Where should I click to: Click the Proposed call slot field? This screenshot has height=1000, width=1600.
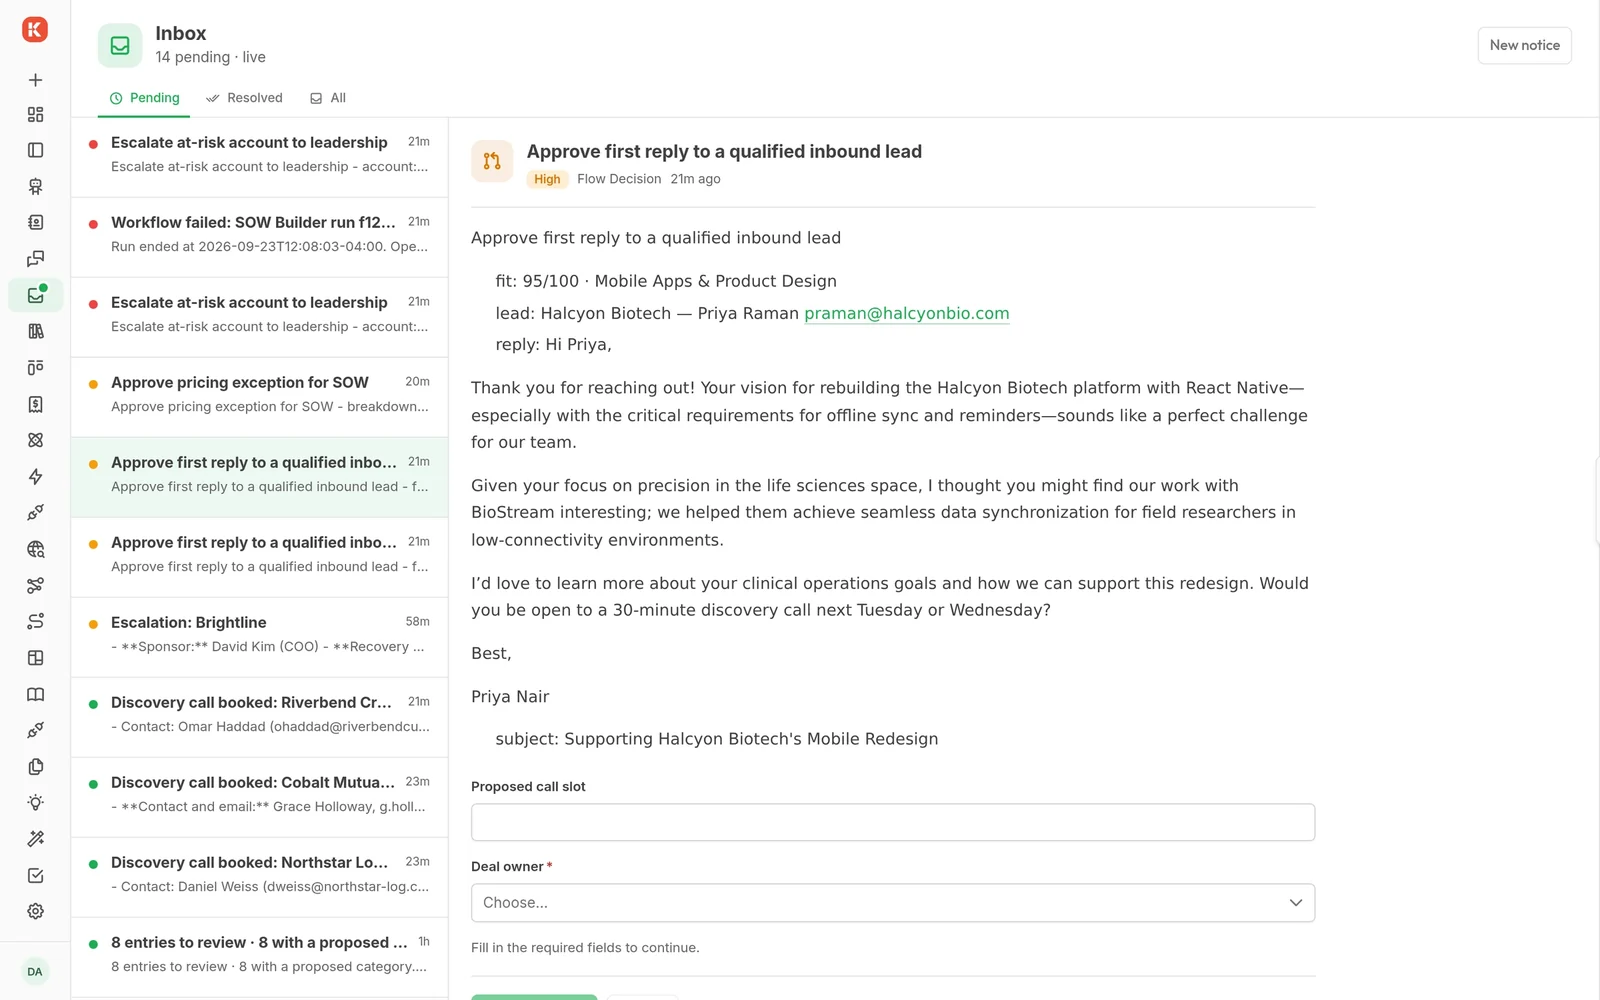(893, 822)
